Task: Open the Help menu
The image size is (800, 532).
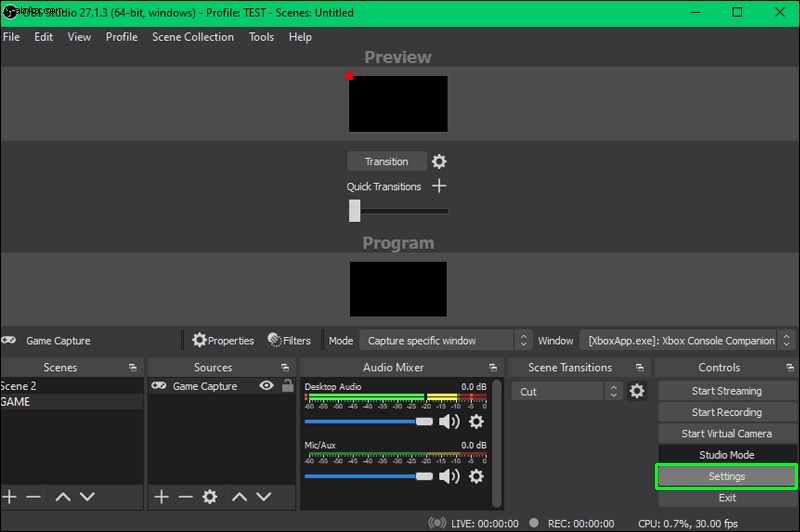Action: (300, 37)
